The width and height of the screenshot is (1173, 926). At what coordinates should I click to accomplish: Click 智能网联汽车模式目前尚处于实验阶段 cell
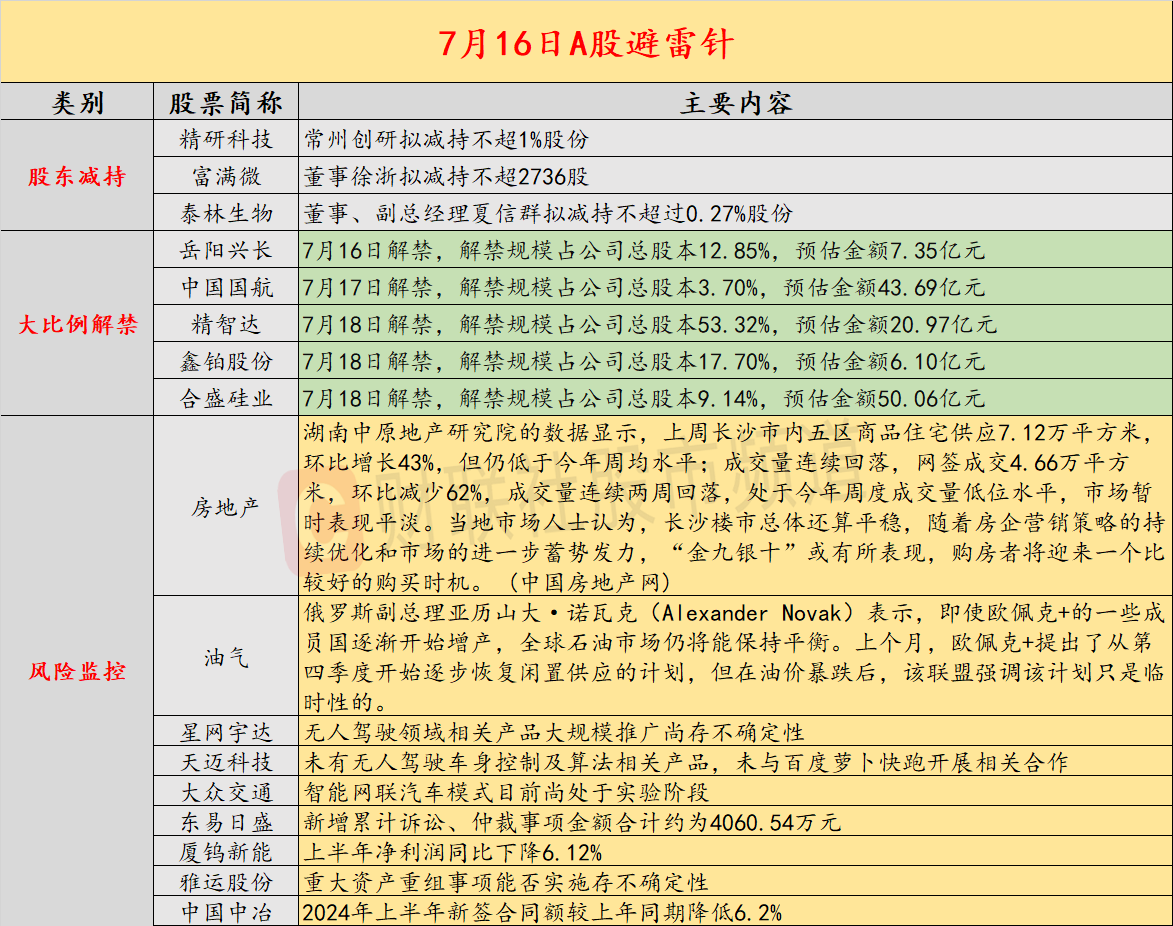pyautogui.click(x=735, y=791)
